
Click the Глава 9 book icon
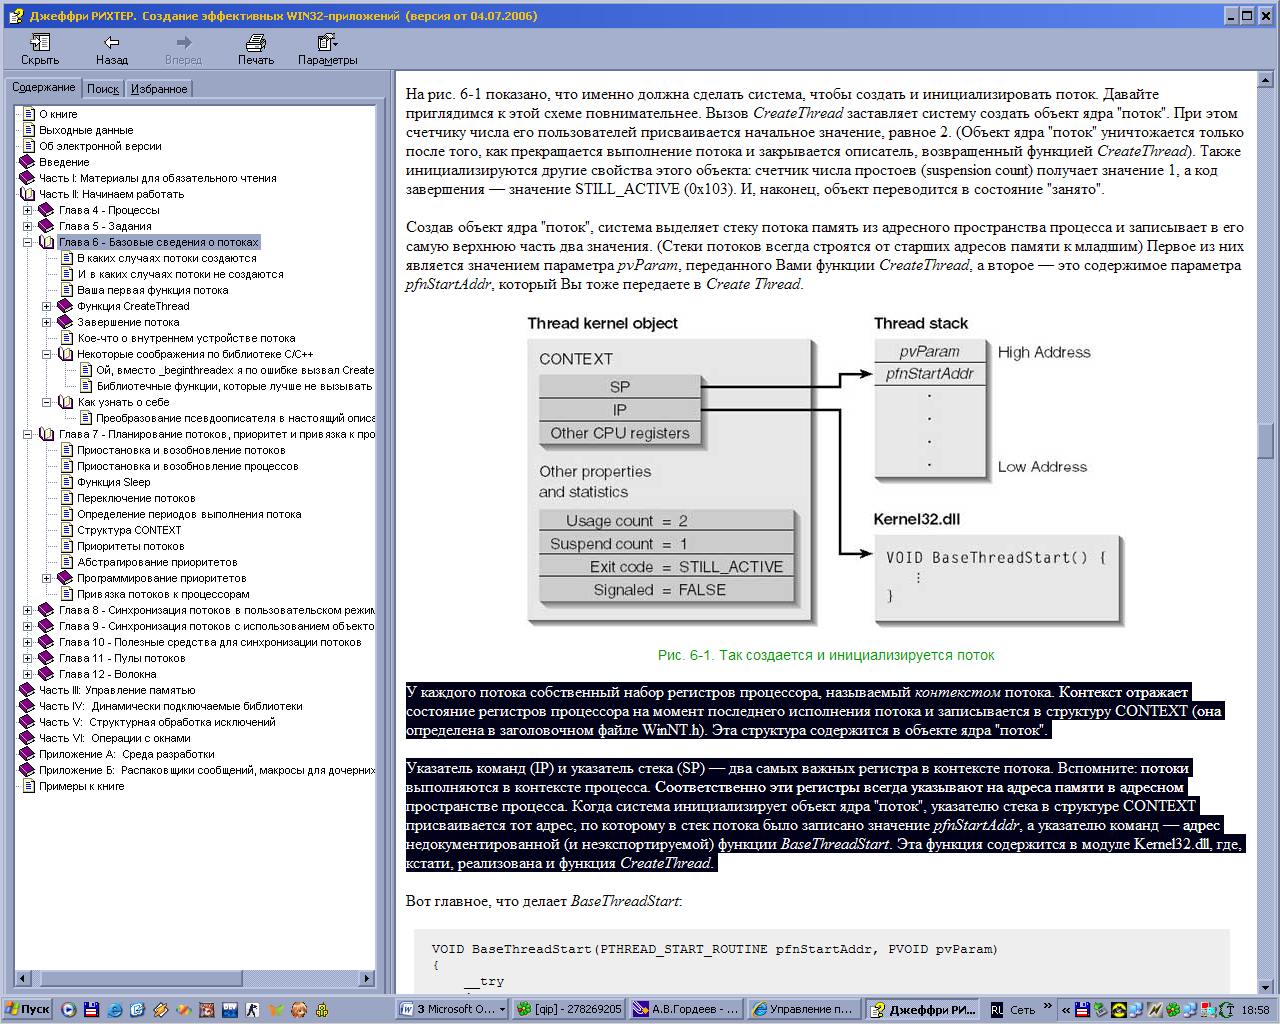pyautogui.click(x=46, y=626)
